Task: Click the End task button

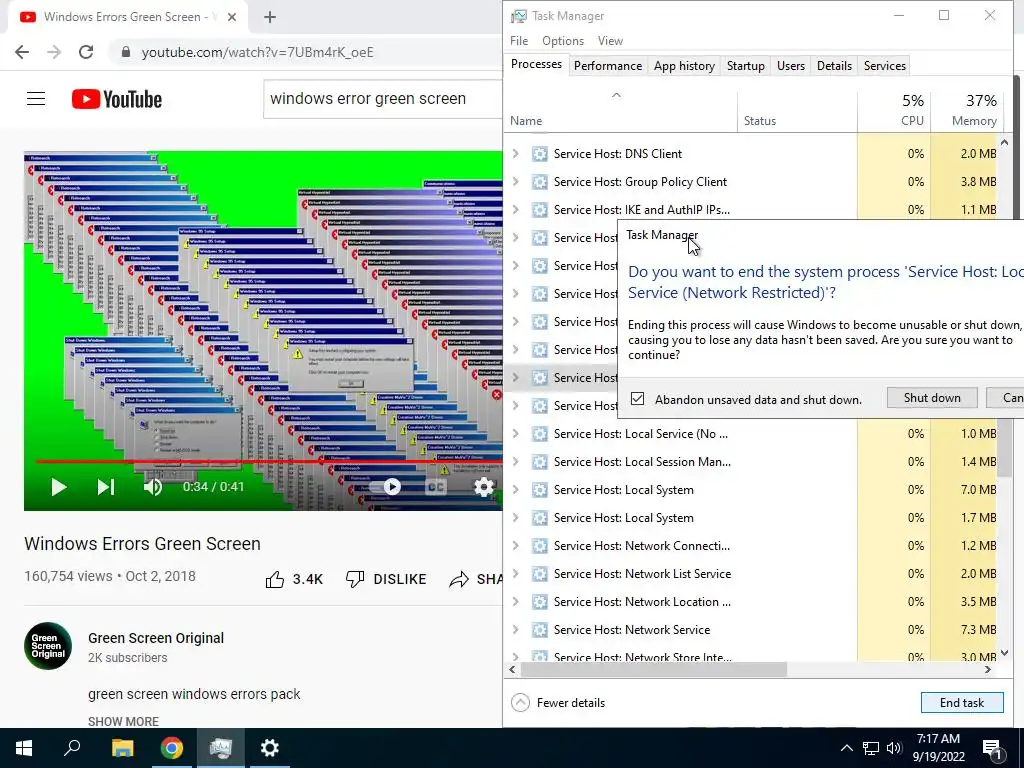Action: [962, 703]
